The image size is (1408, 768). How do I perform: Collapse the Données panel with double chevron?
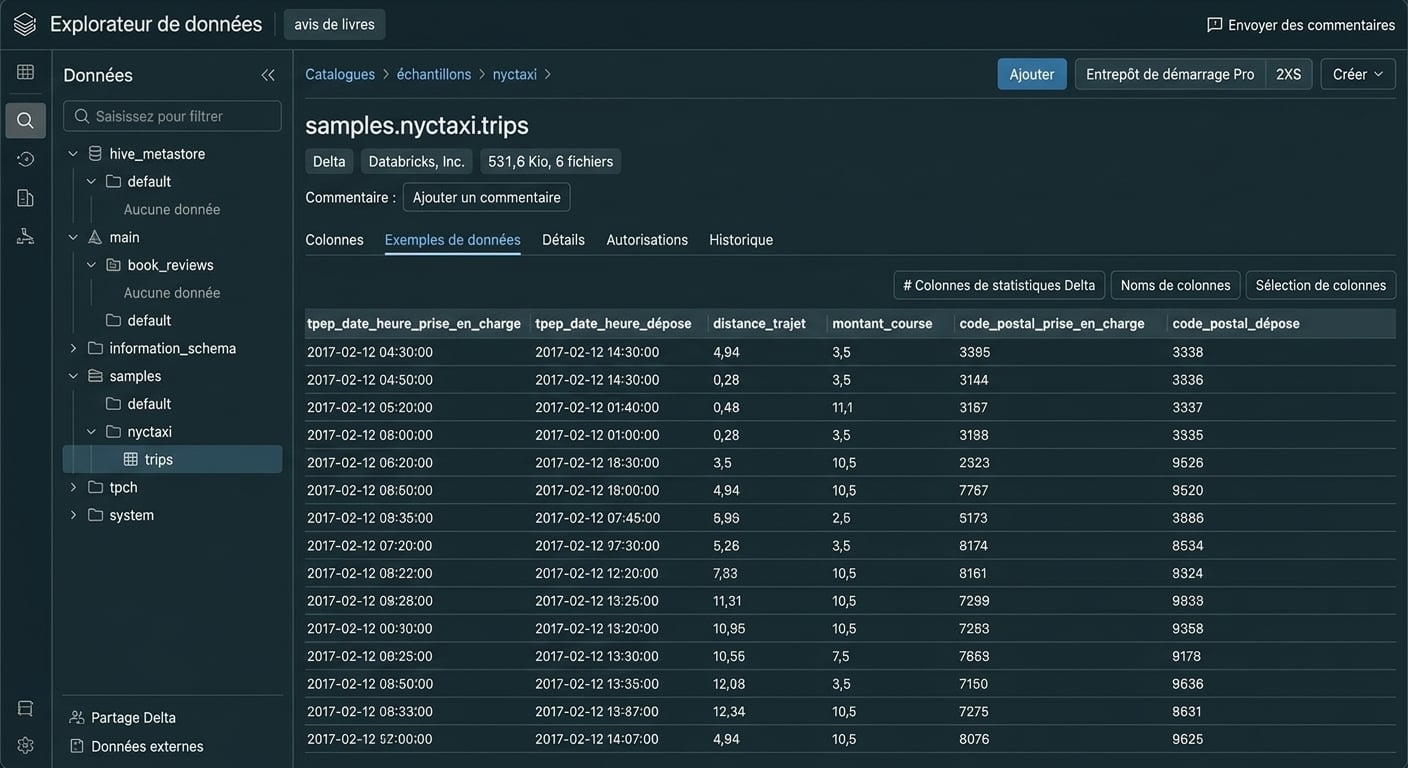click(x=267, y=75)
